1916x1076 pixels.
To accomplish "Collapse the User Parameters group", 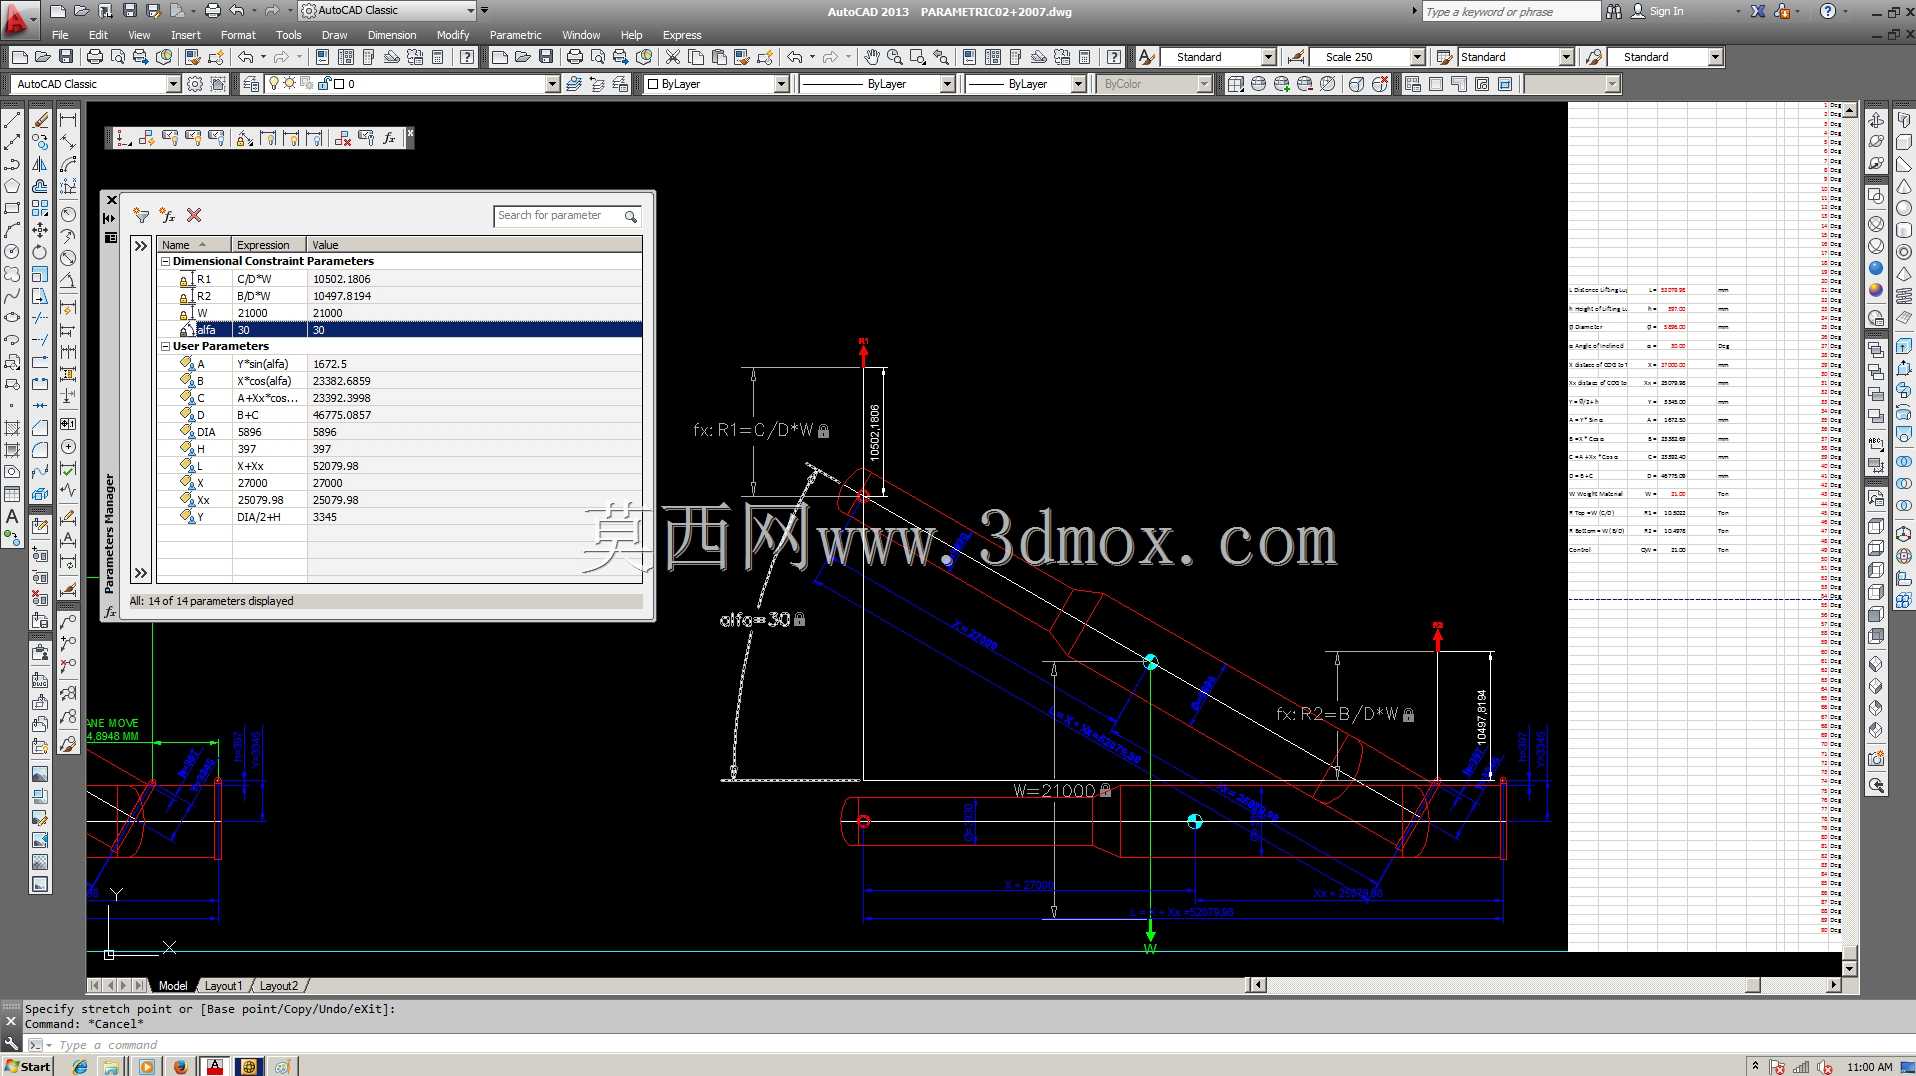I will (x=165, y=347).
